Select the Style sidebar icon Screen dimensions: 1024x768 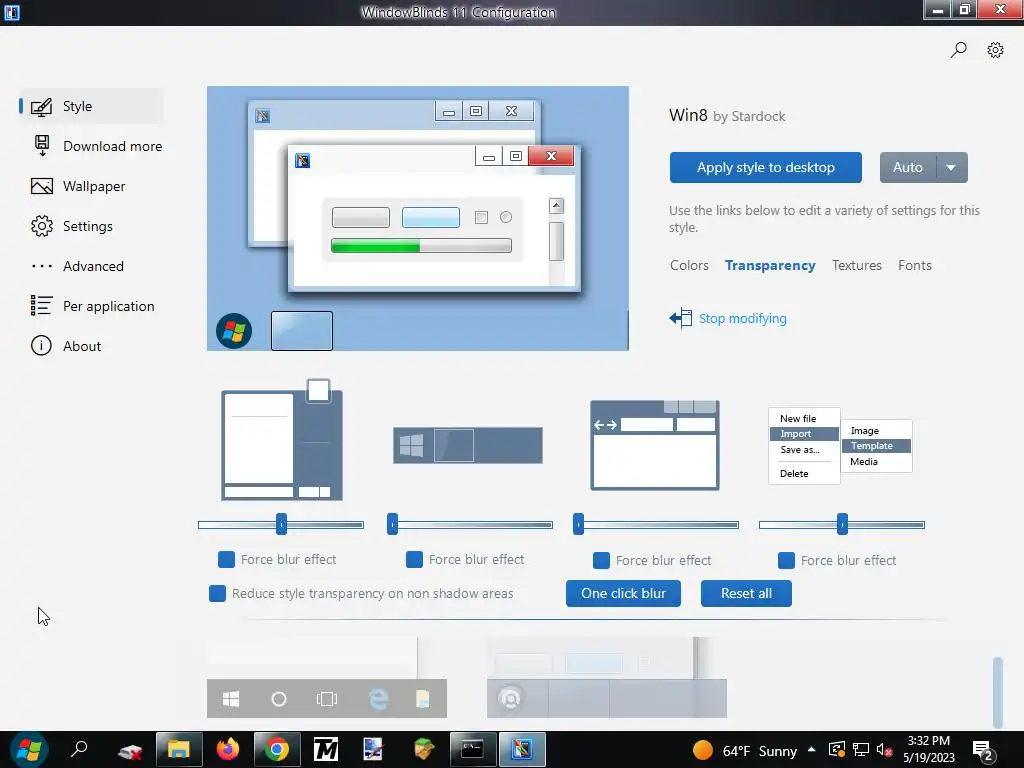point(42,106)
